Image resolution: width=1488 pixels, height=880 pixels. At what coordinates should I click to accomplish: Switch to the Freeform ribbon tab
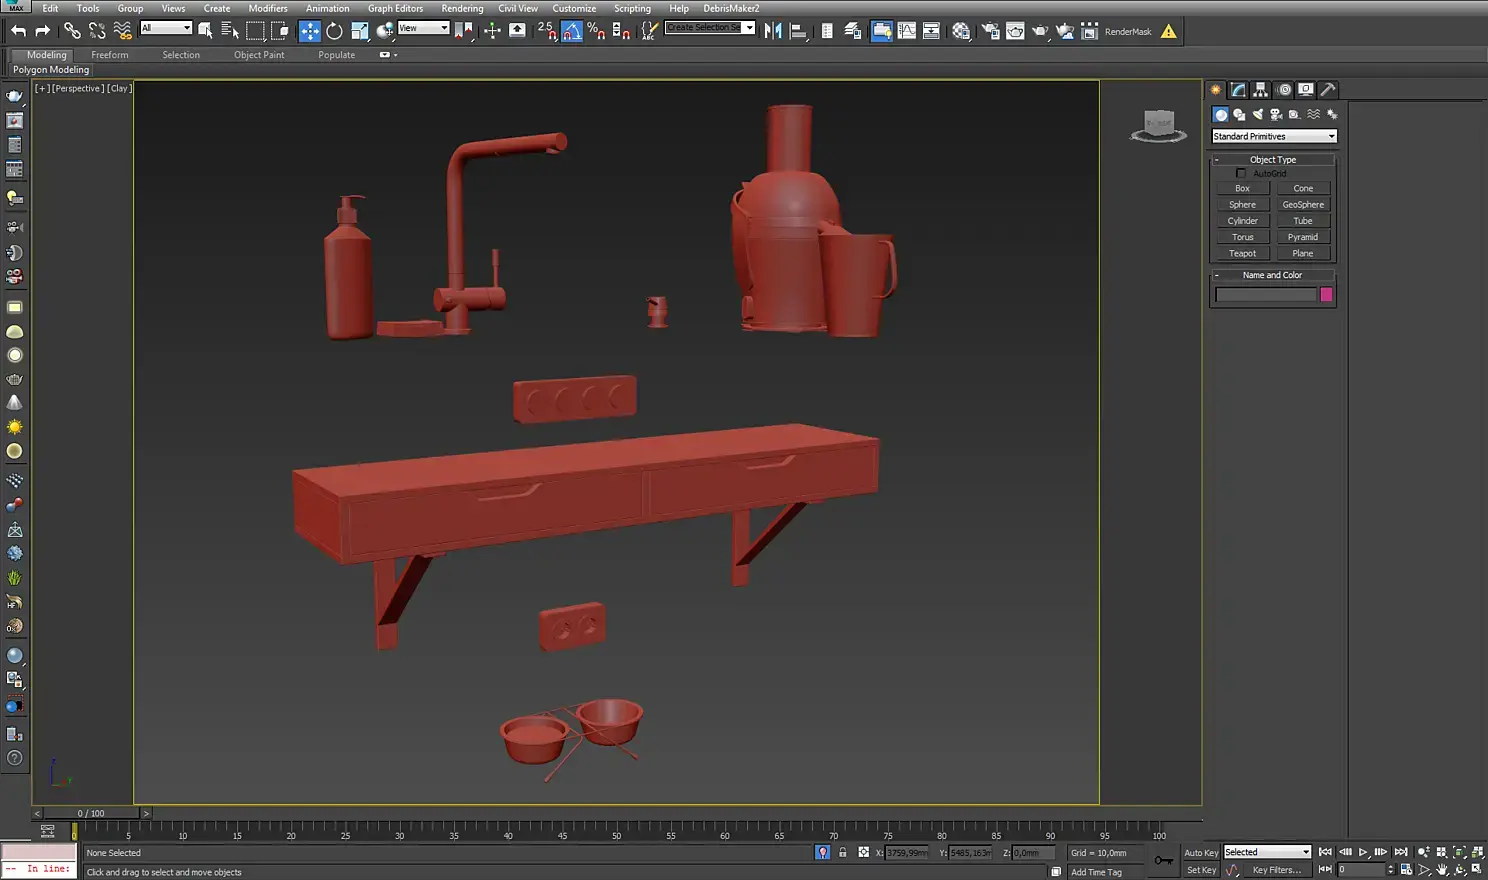(x=109, y=55)
